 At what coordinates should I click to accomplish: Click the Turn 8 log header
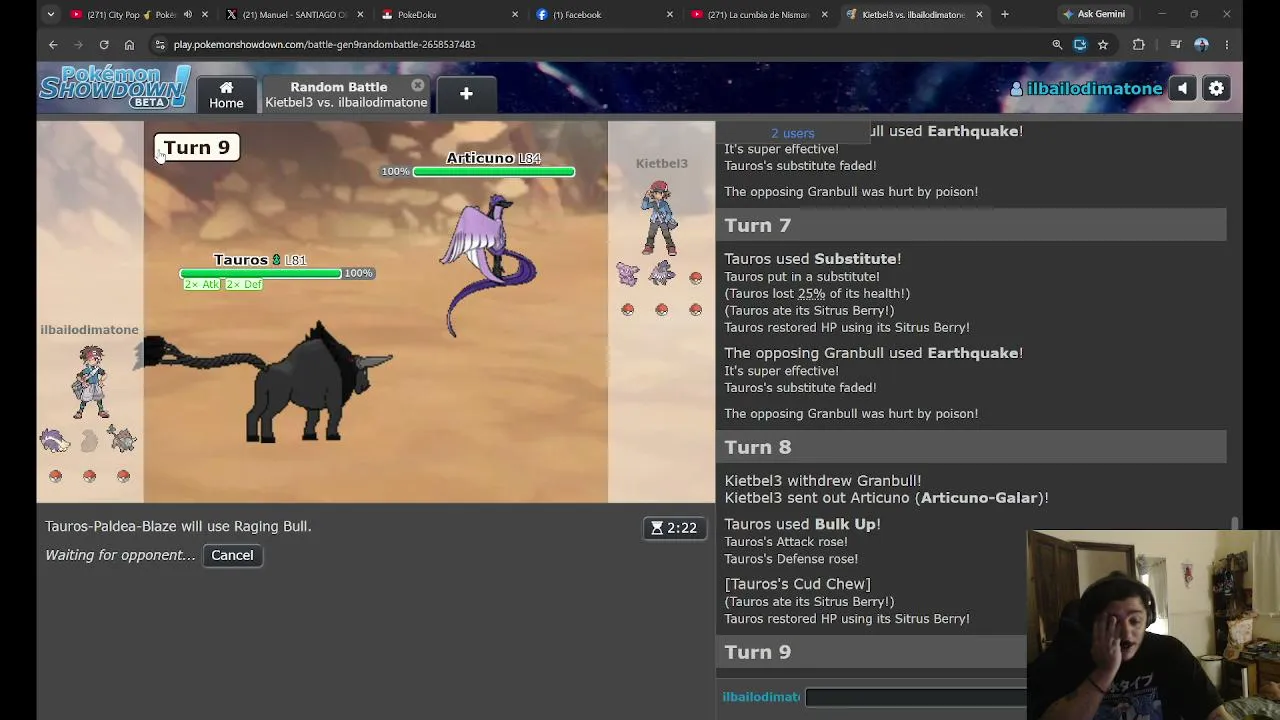click(x=971, y=447)
